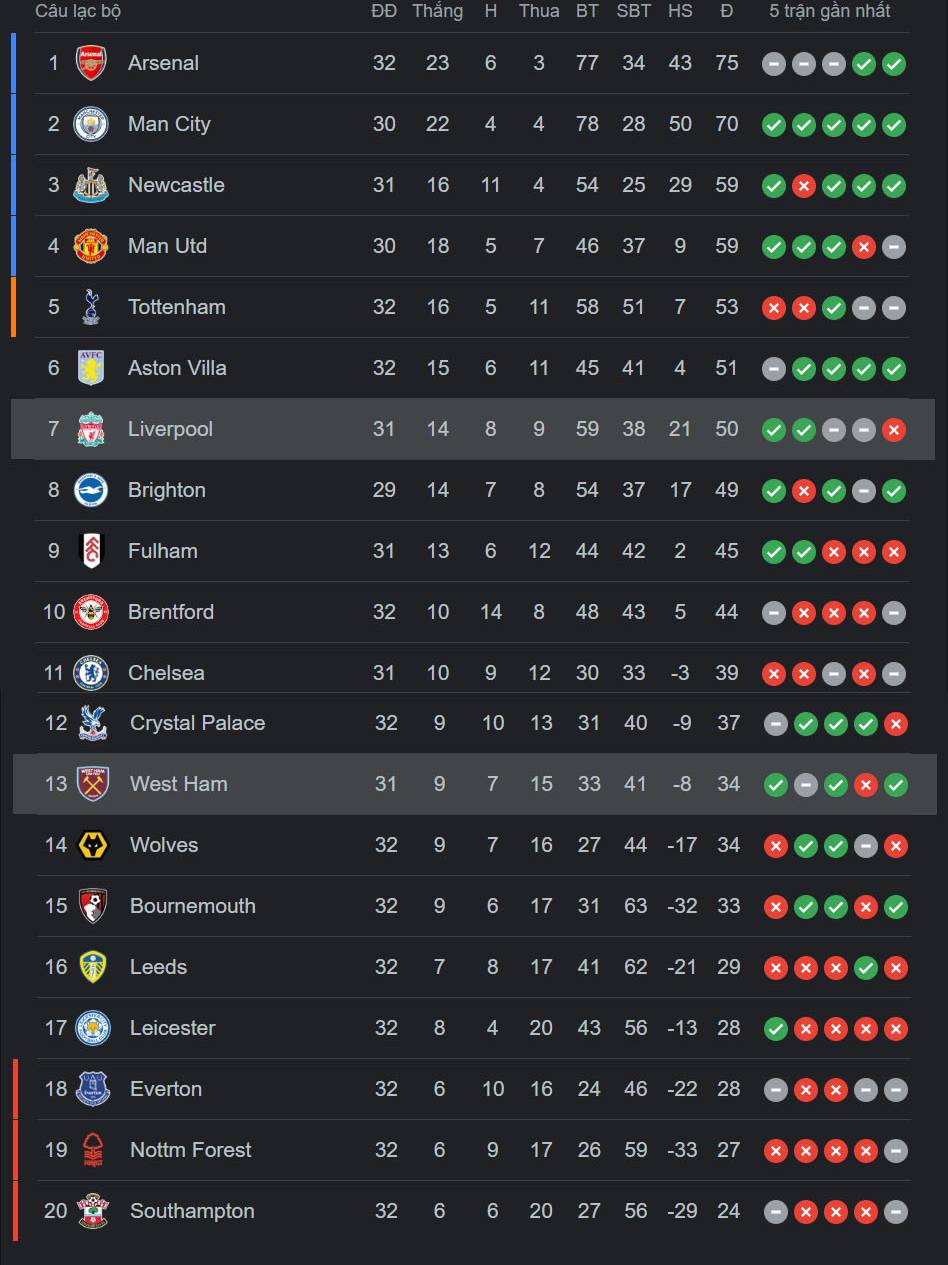The height and width of the screenshot is (1265, 948).
Task: Click the Nottm Forest tree crest
Action: point(93,1150)
